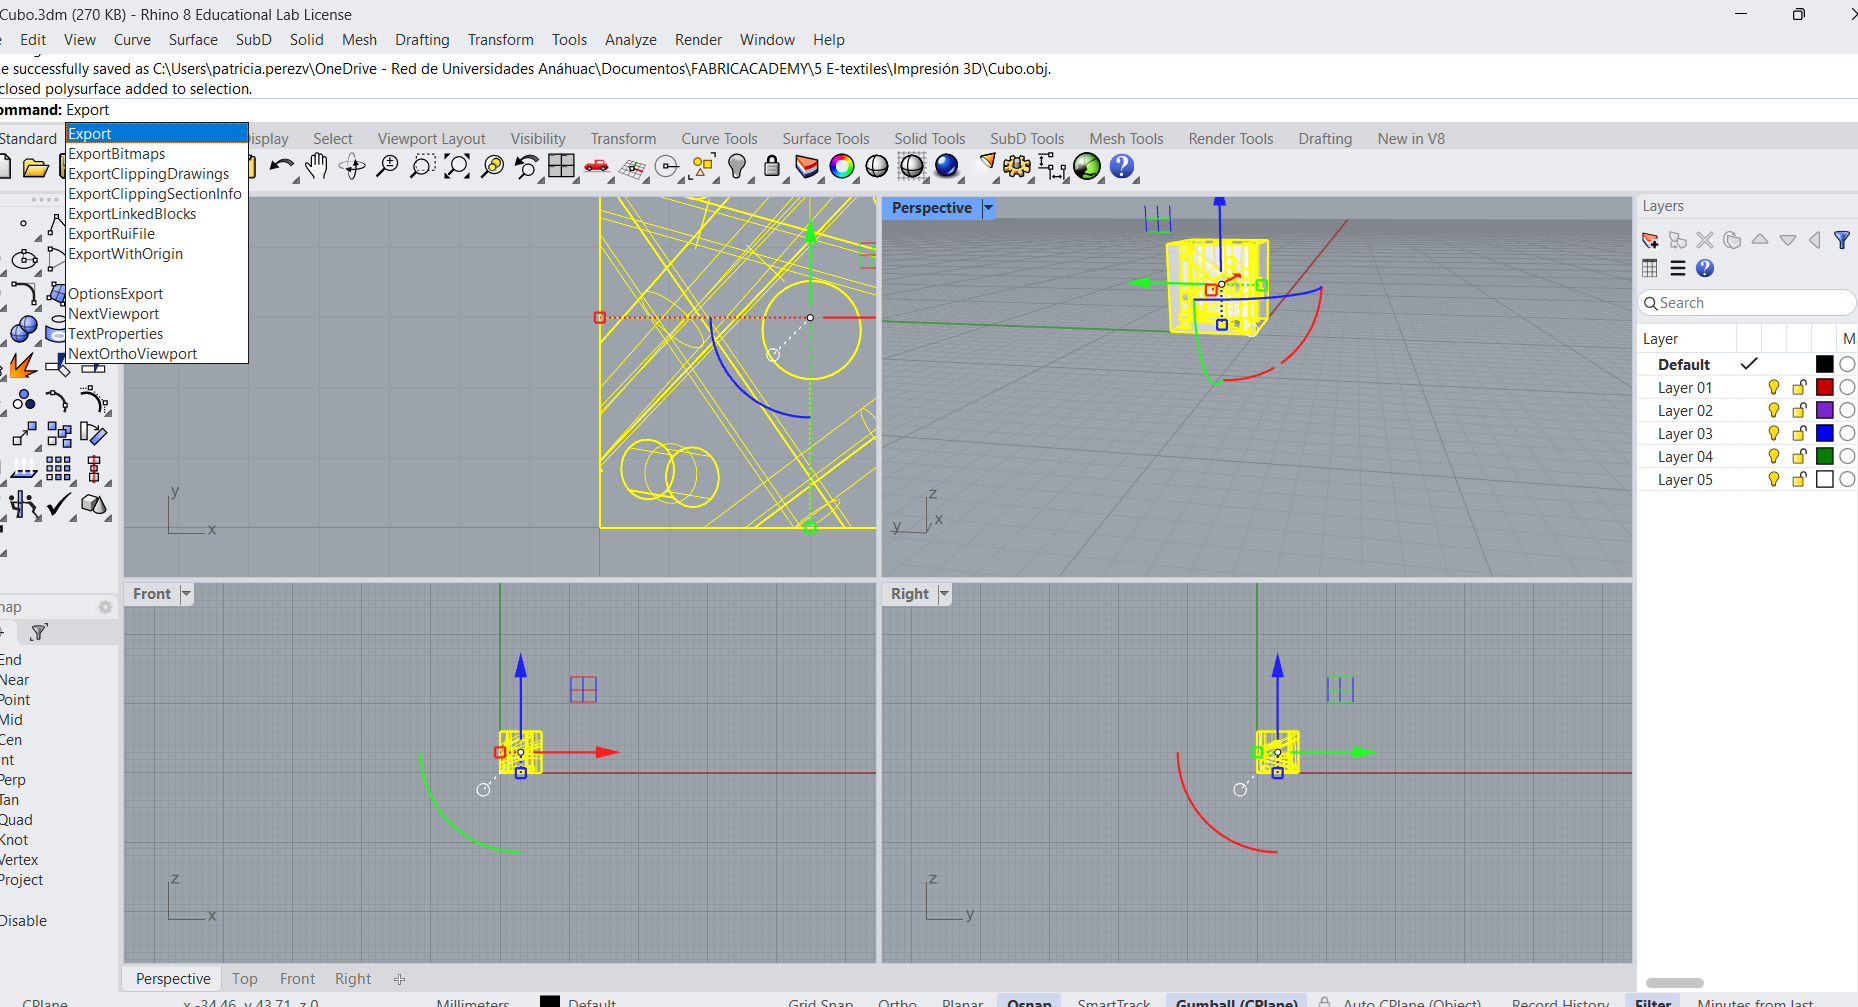Open the Perspective viewport dropdown arrow

click(x=988, y=208)
